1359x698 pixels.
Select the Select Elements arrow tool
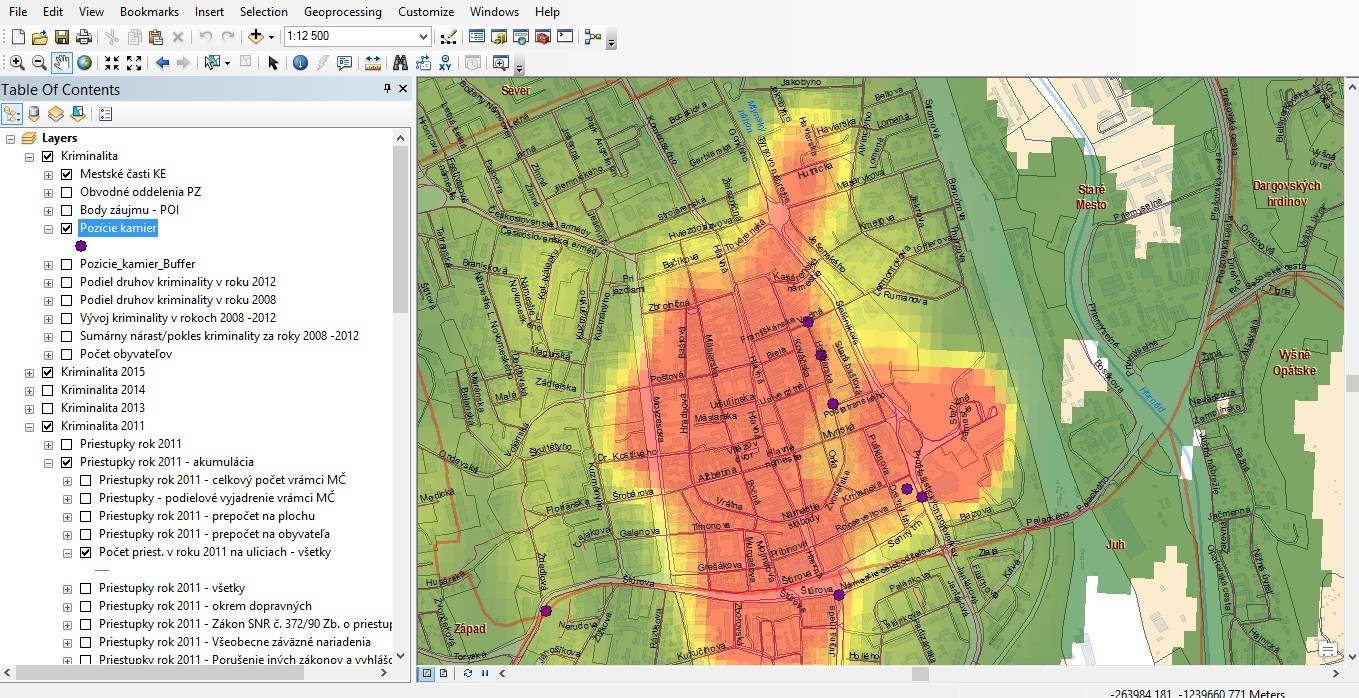pyautogui.click(x=273, y=63)
